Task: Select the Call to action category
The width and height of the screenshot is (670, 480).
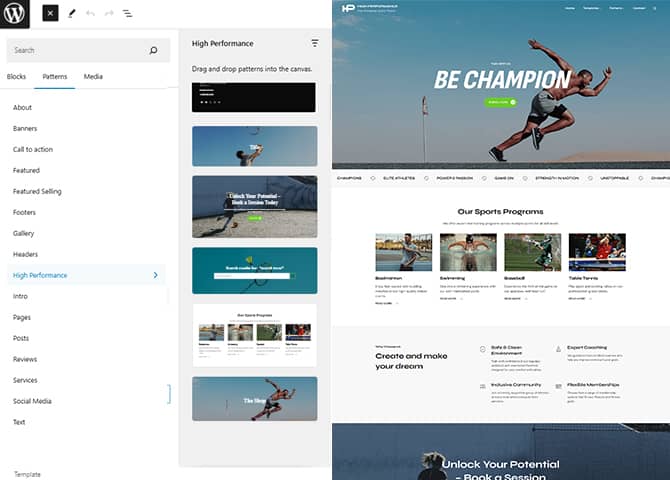Action: [33, 149]
